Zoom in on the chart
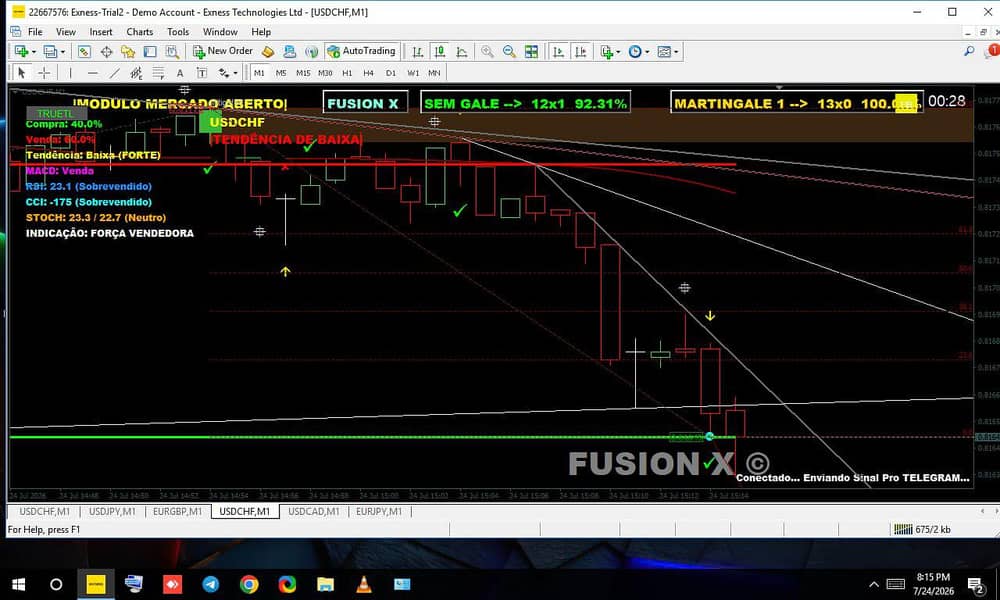Screen dimensions: 1000x600 coord(487,52)
